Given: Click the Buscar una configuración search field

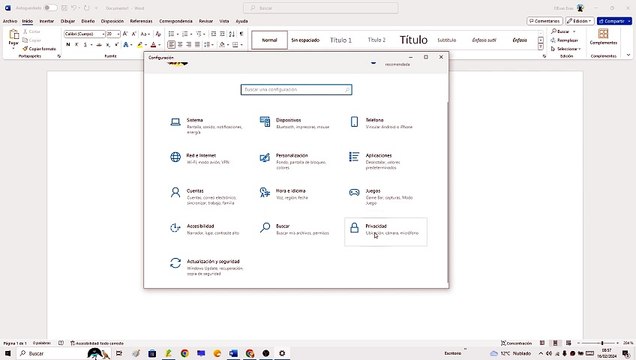Looking at the screenshot, I should click(296, 90).
